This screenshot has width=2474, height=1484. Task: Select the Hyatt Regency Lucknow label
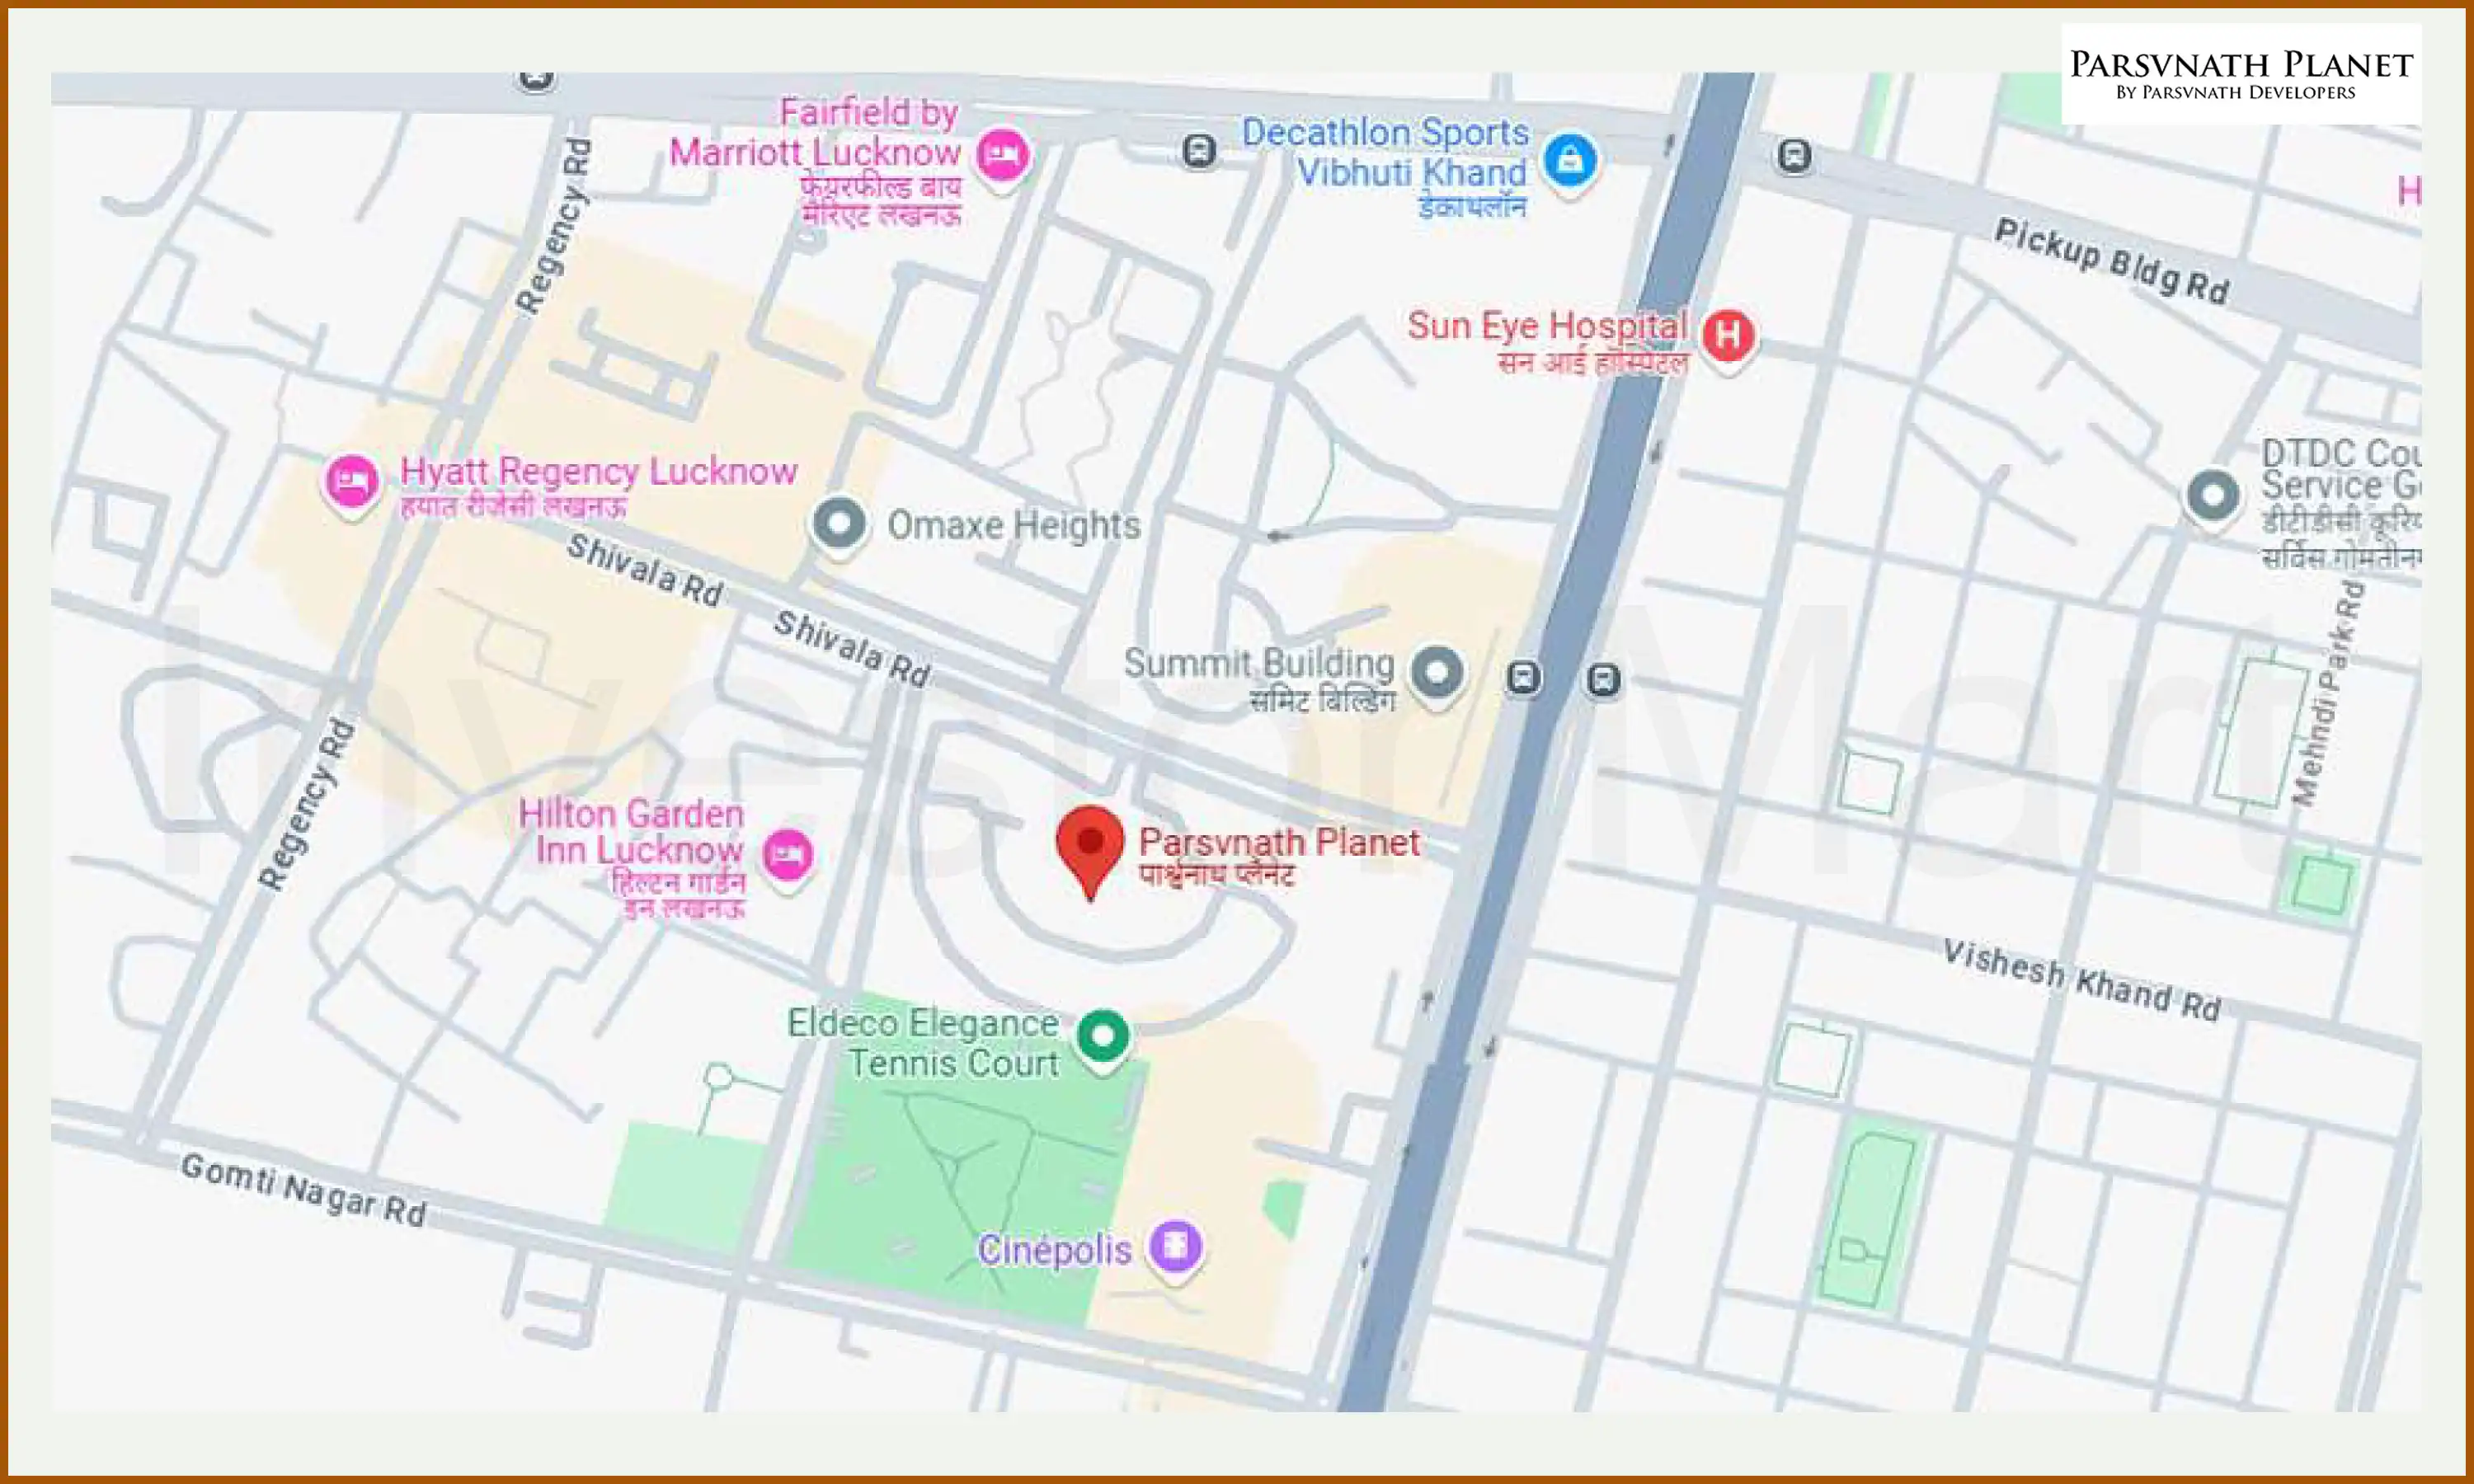pos(598,486)
